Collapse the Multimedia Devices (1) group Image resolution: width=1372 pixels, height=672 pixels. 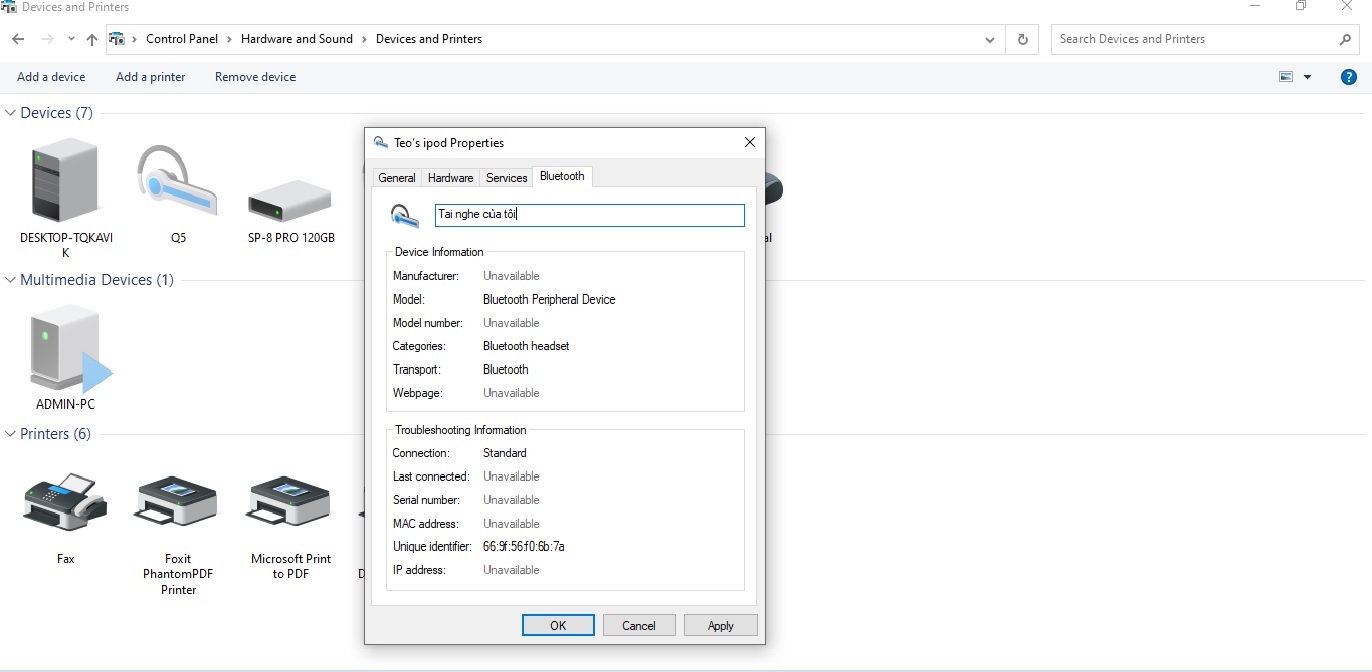[11, 280]
